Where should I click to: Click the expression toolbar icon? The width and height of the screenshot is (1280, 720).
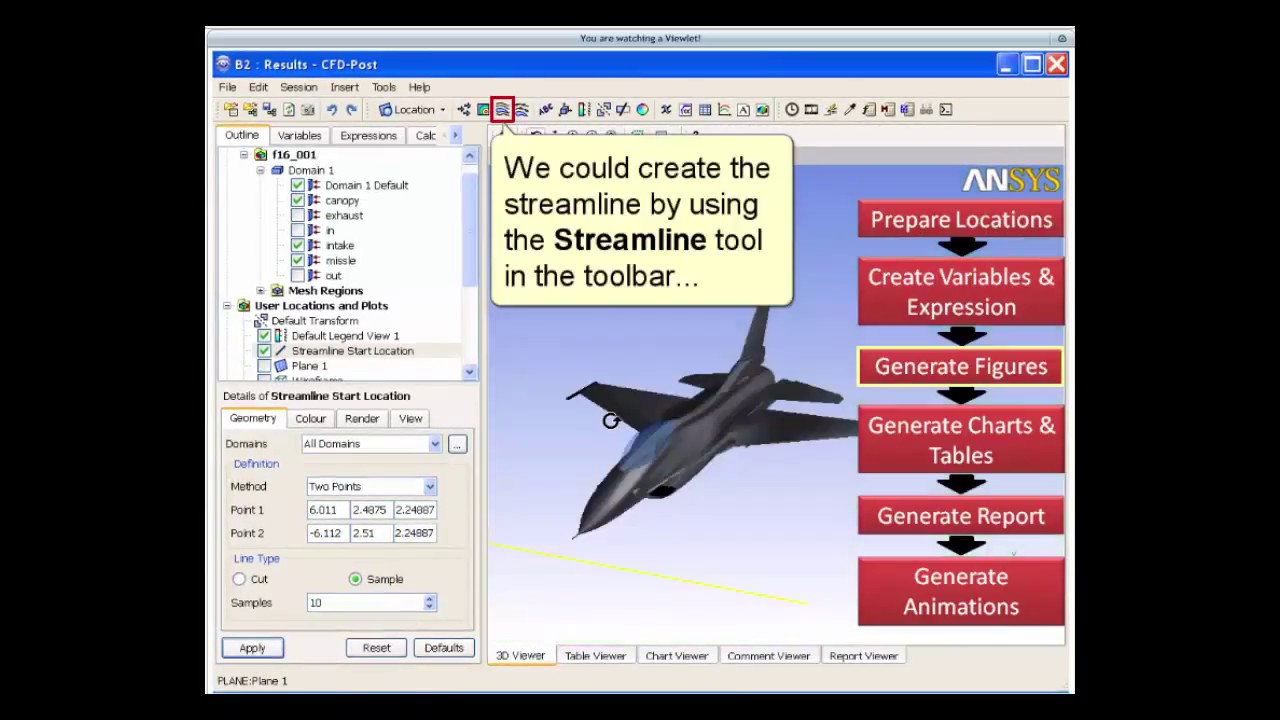[x=686, y=110]
